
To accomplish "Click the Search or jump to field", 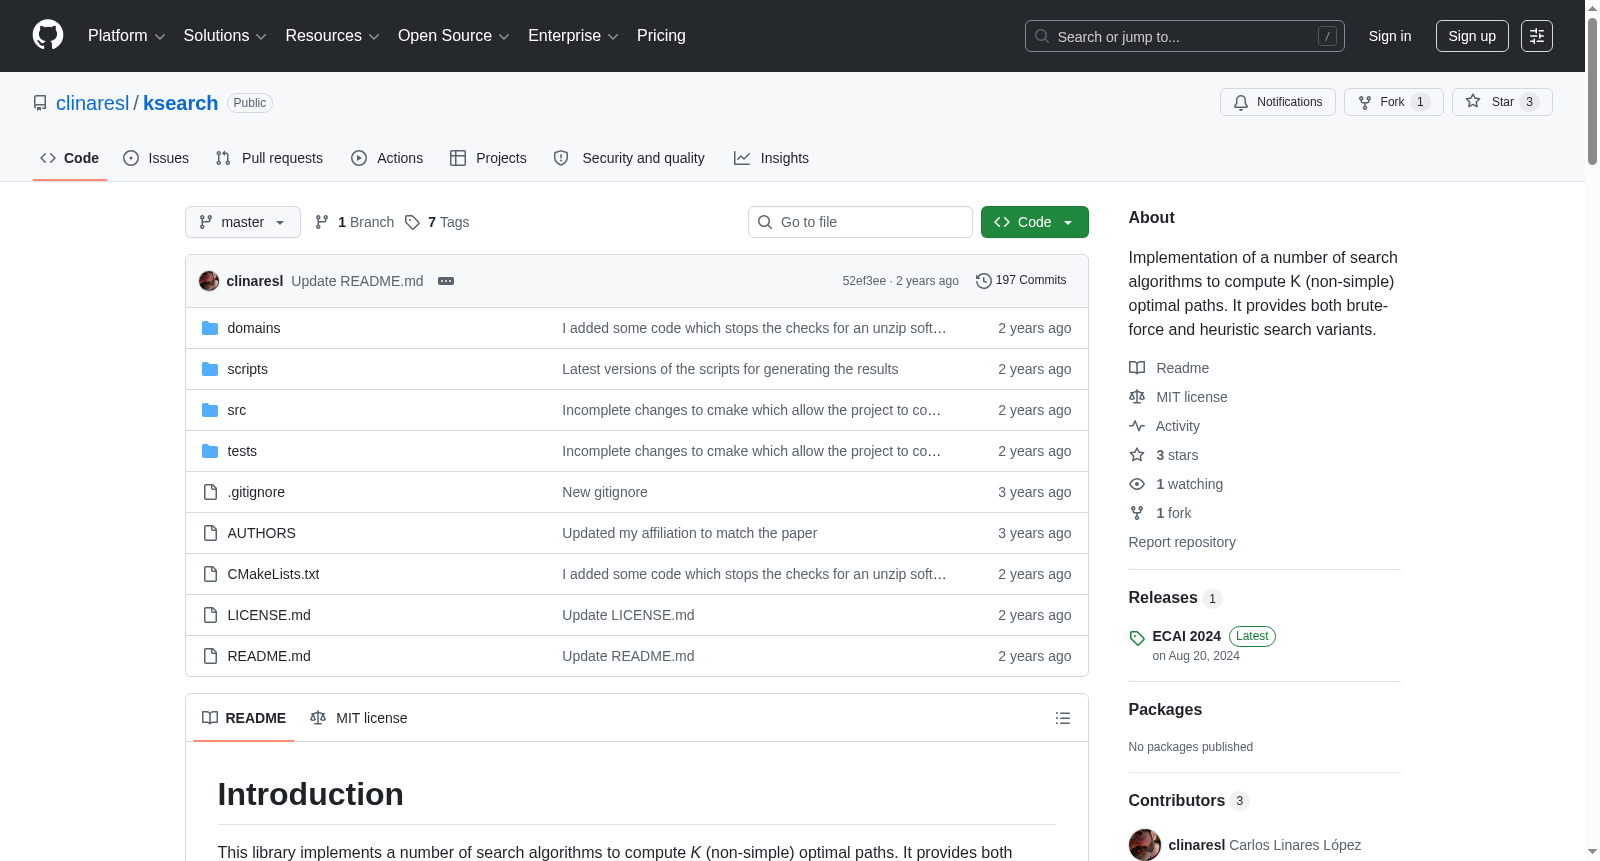I will pos(1185,36).
